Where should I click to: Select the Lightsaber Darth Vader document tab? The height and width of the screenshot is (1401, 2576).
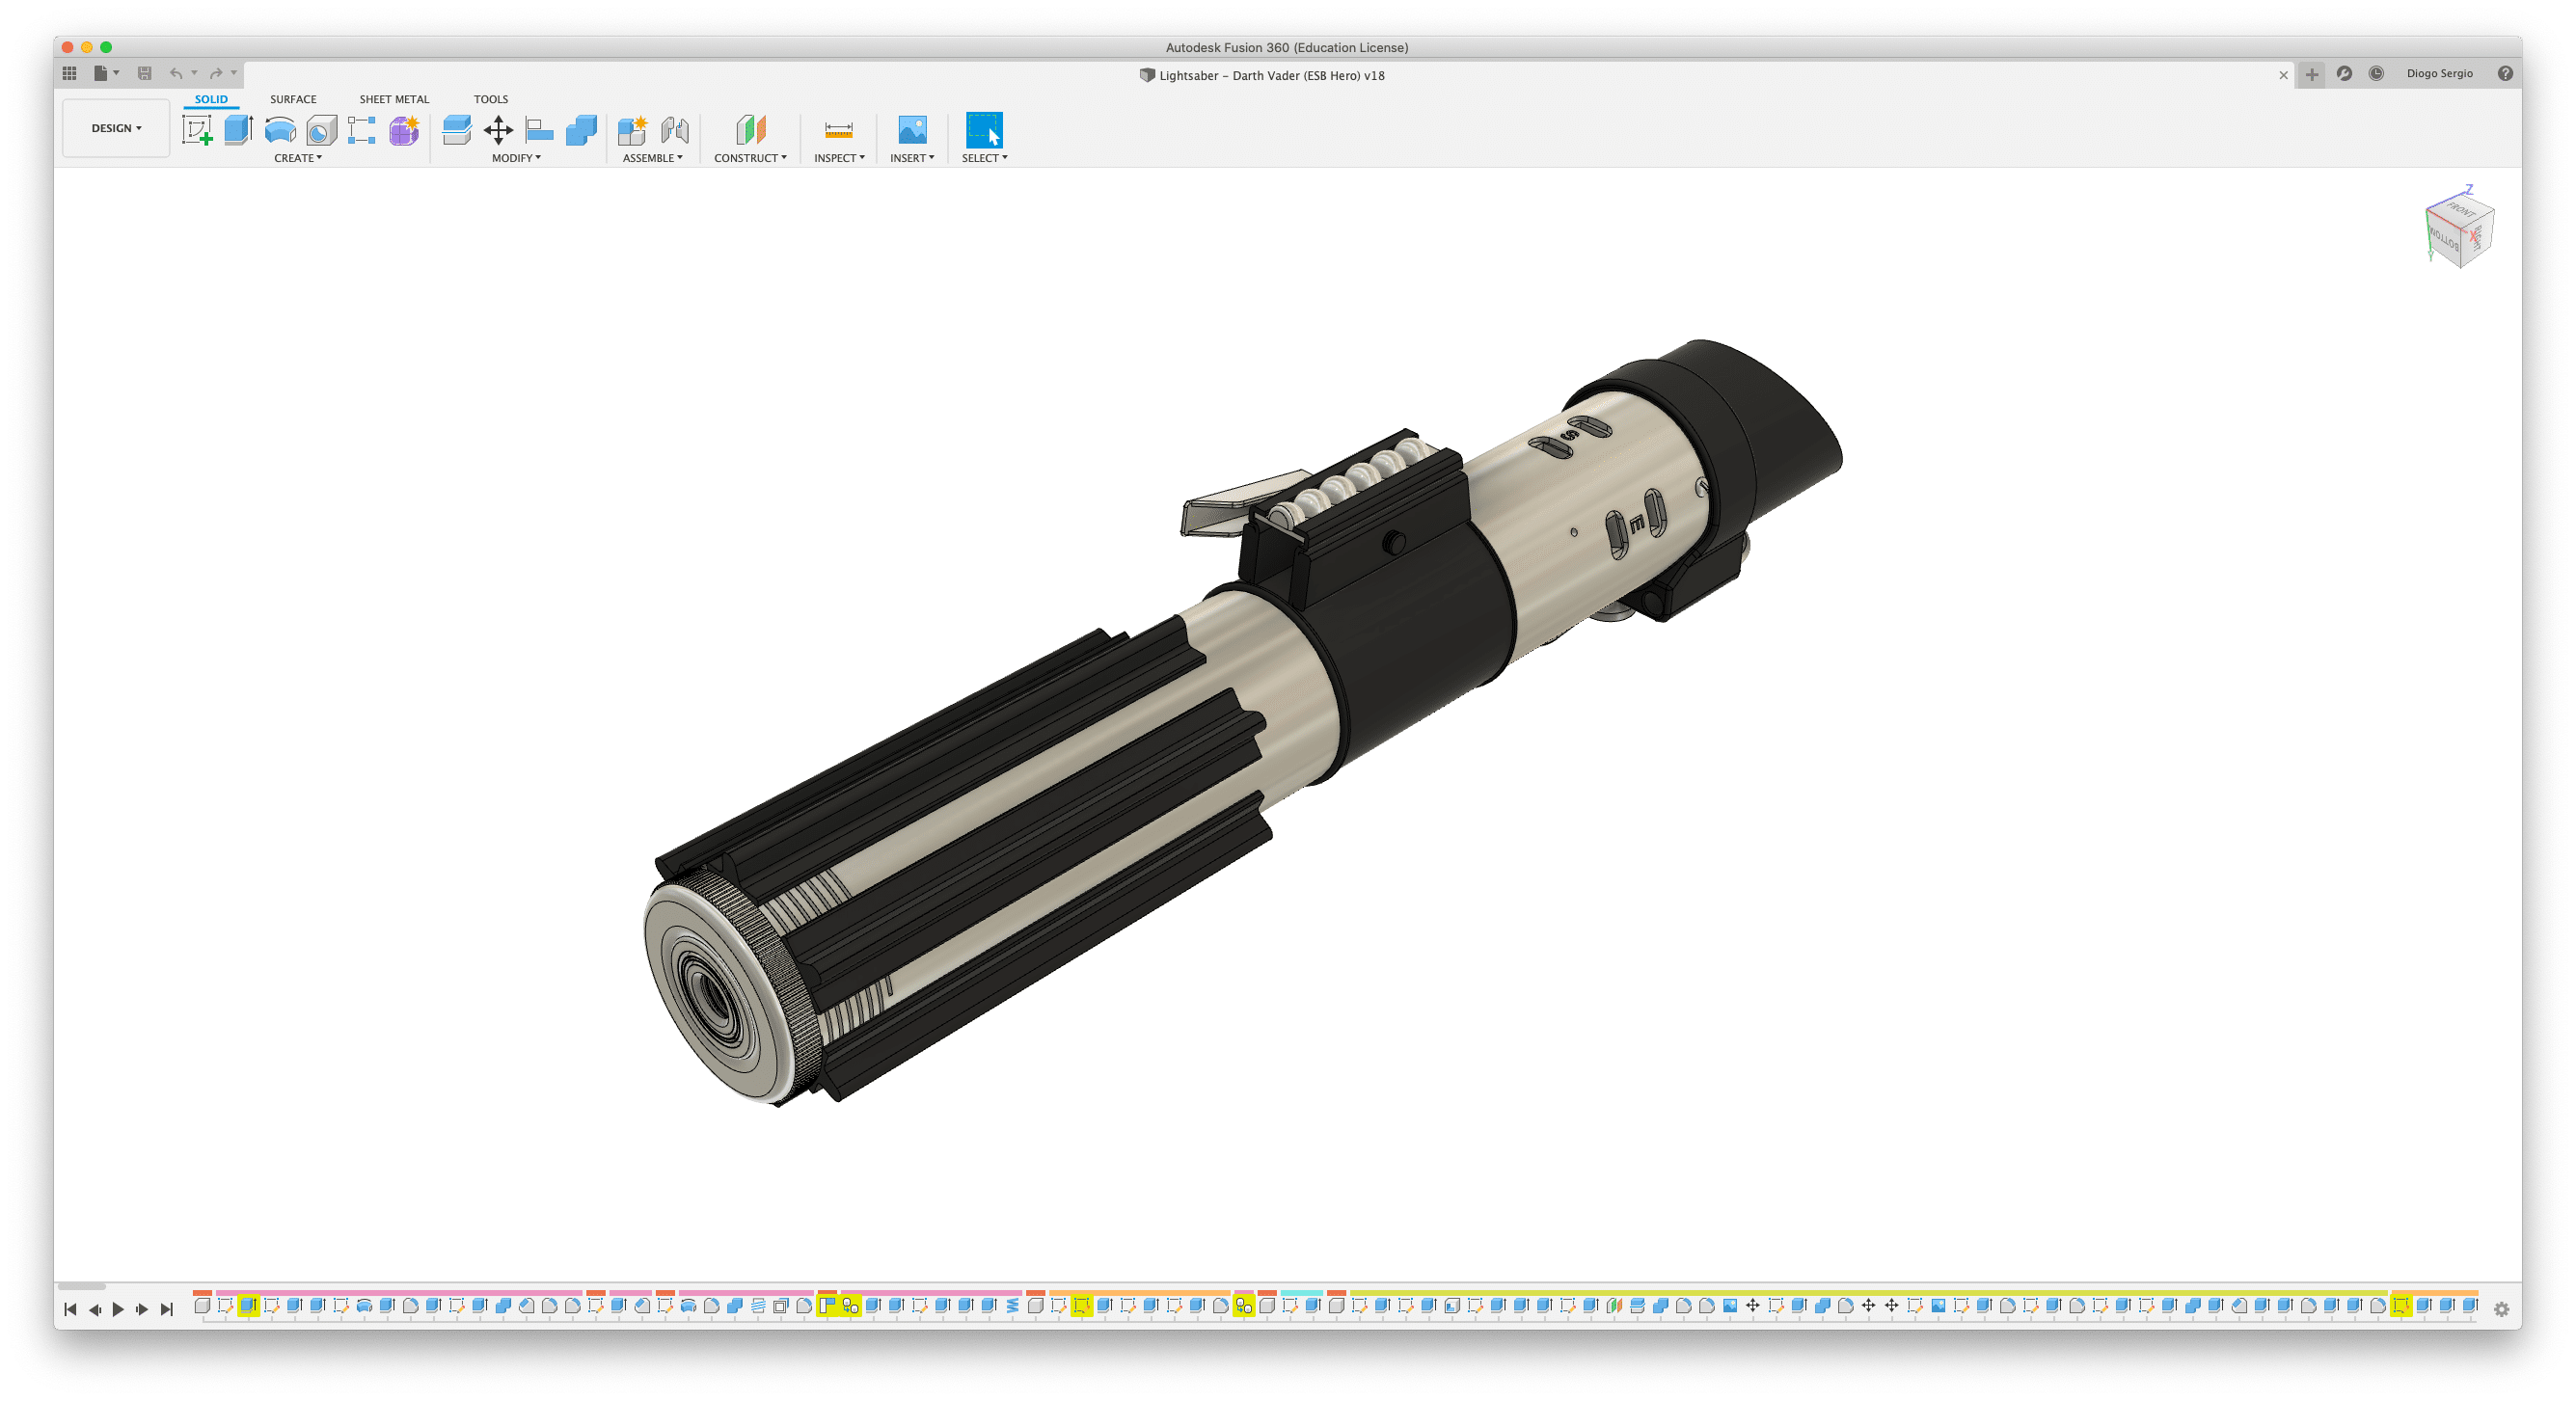pos(1262,75)
